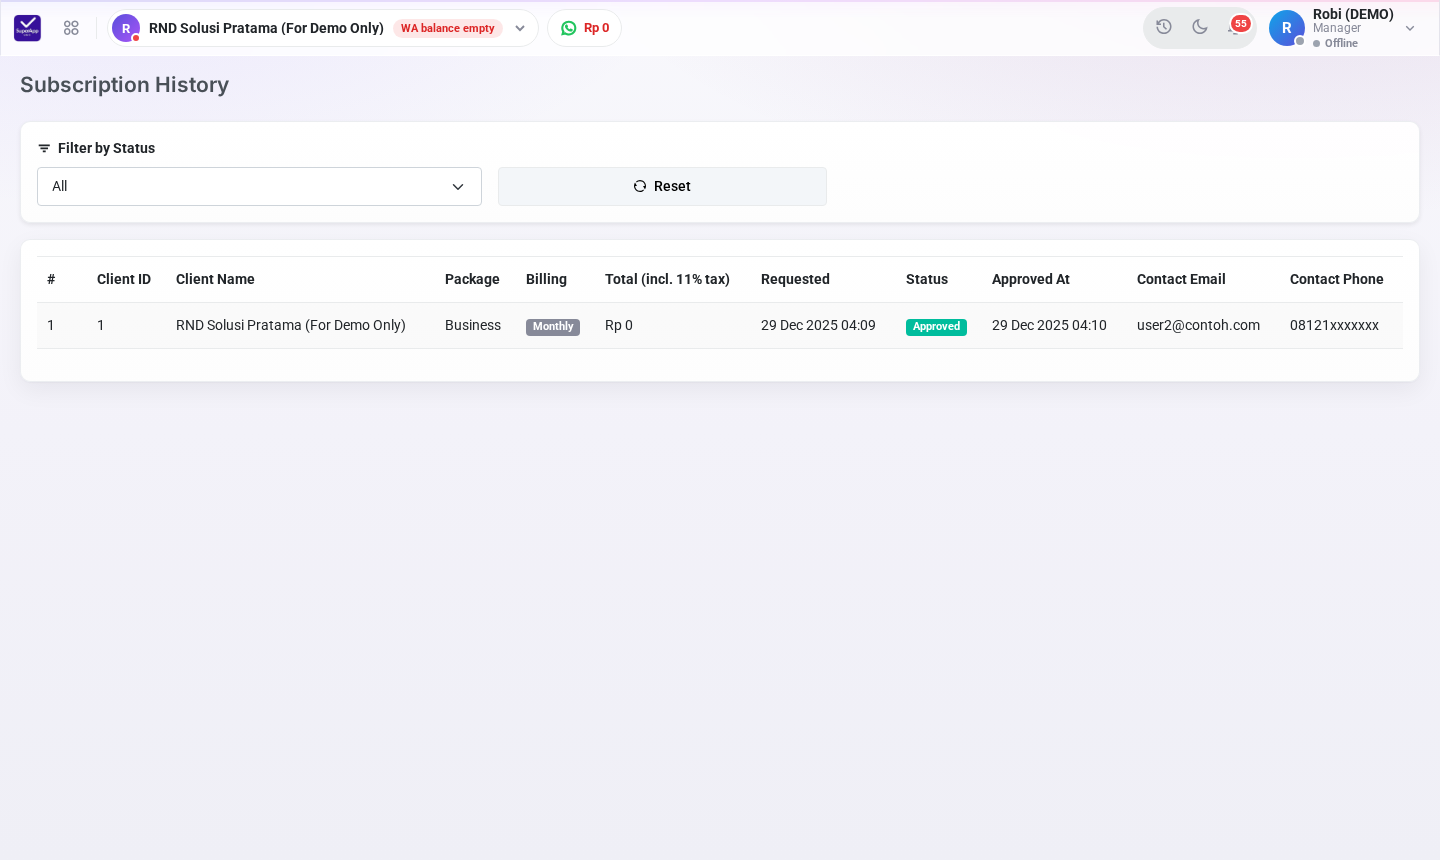Click the Package column header

click(x=472, y=279)
